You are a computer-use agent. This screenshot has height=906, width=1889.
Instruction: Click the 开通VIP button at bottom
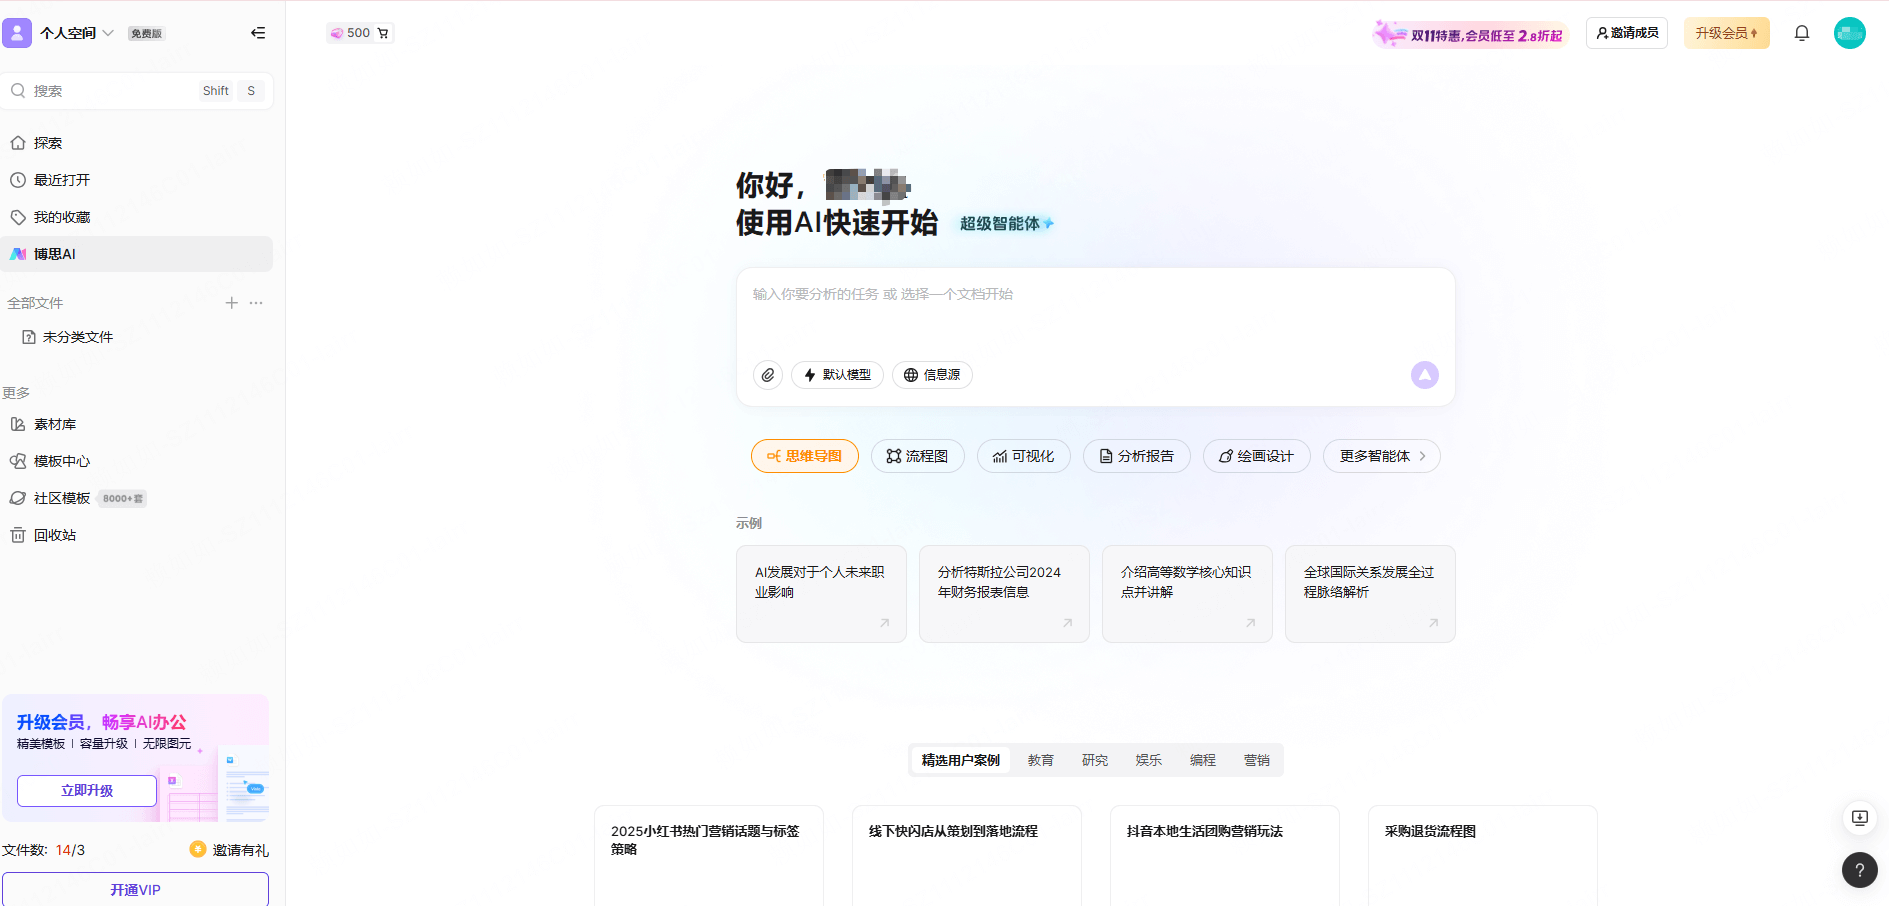tap(136, 889)
